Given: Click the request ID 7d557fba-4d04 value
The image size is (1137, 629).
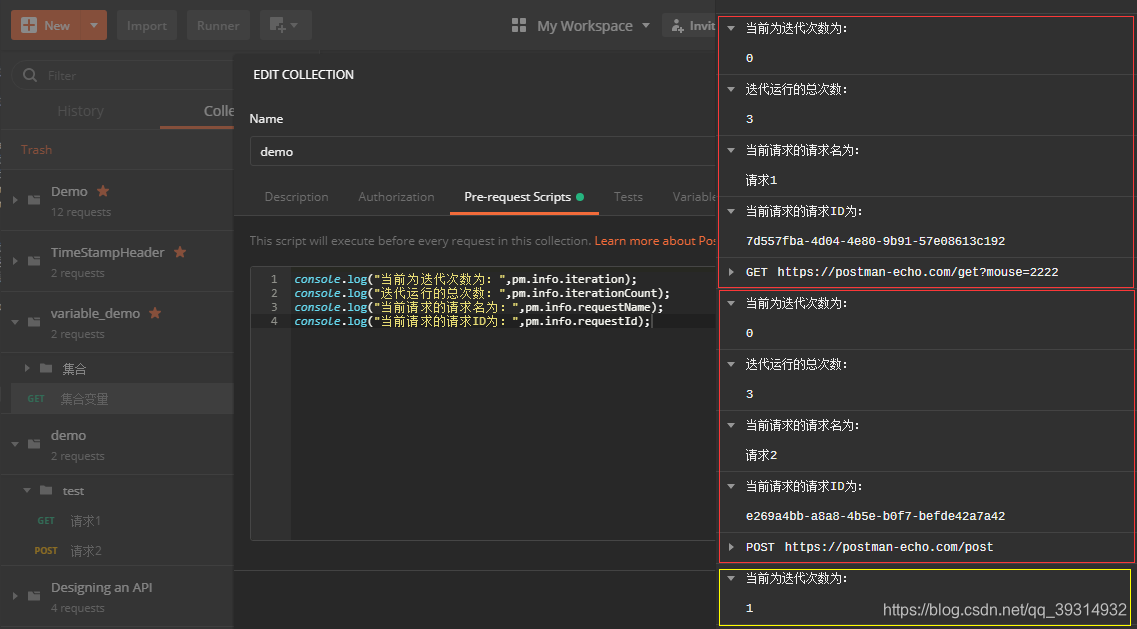Looking at the screenshot, I should 875,241.
